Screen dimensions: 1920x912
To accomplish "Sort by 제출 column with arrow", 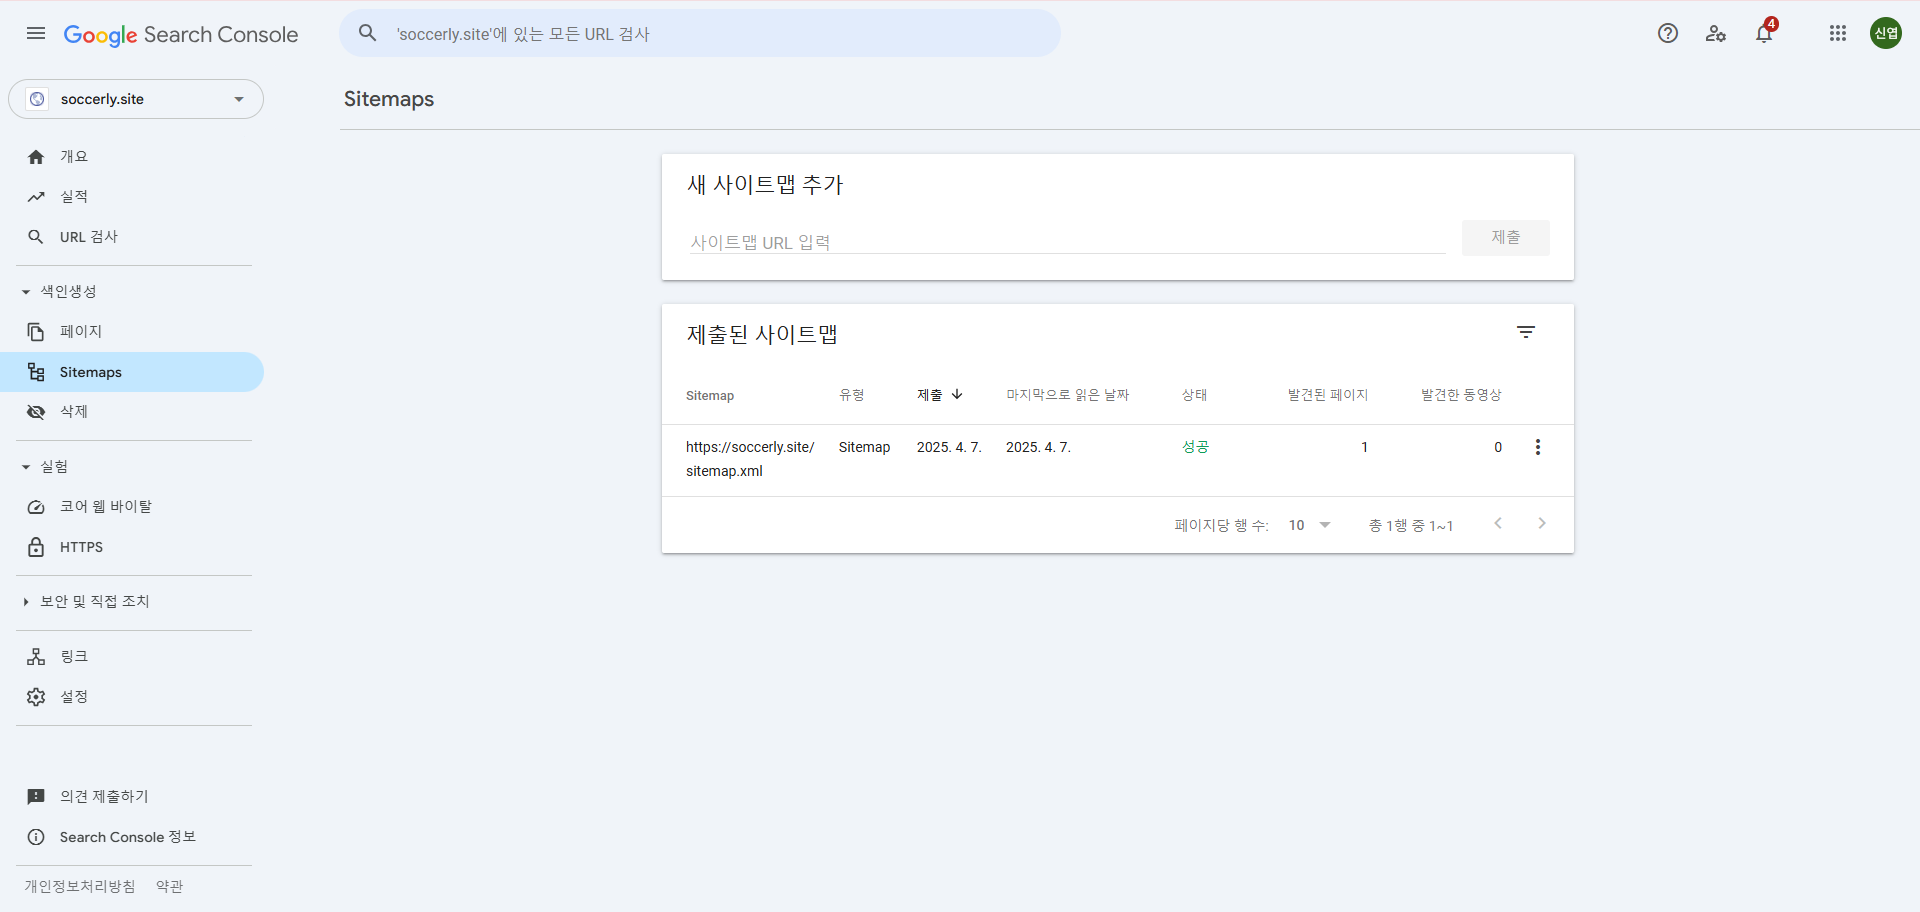I will point(940,395).
